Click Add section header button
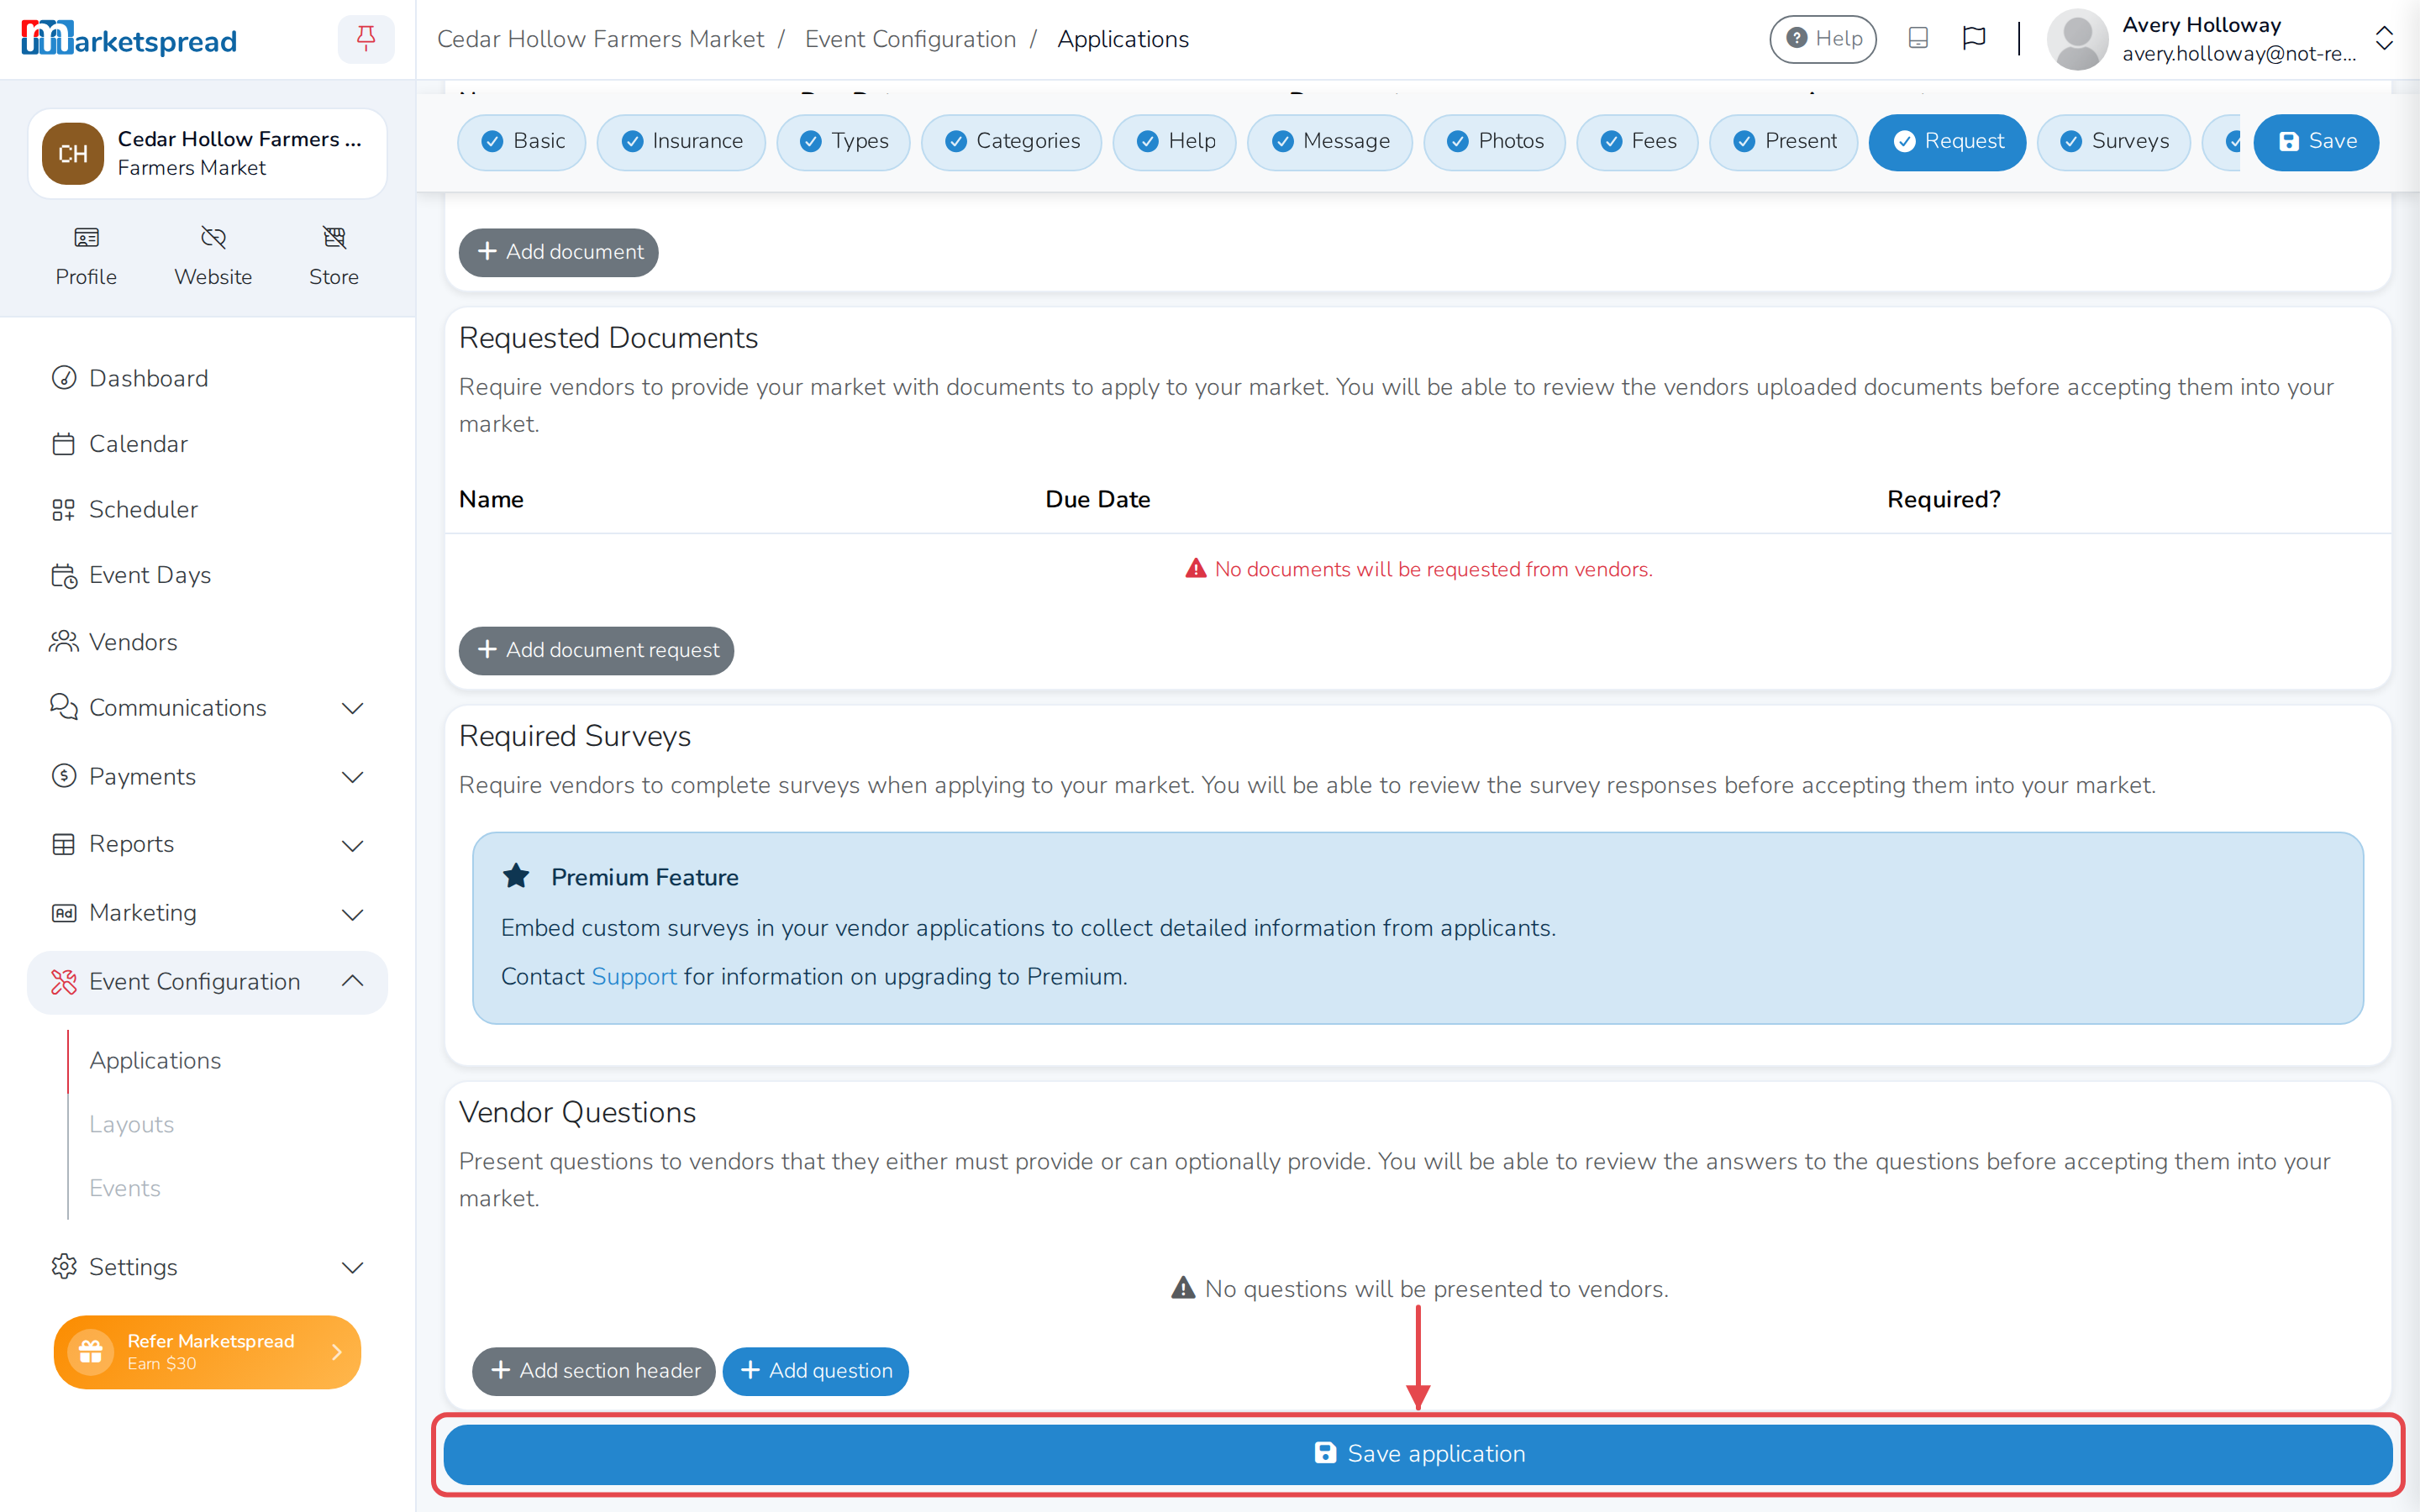The image size is (2420, 1512). [594, 1371]
